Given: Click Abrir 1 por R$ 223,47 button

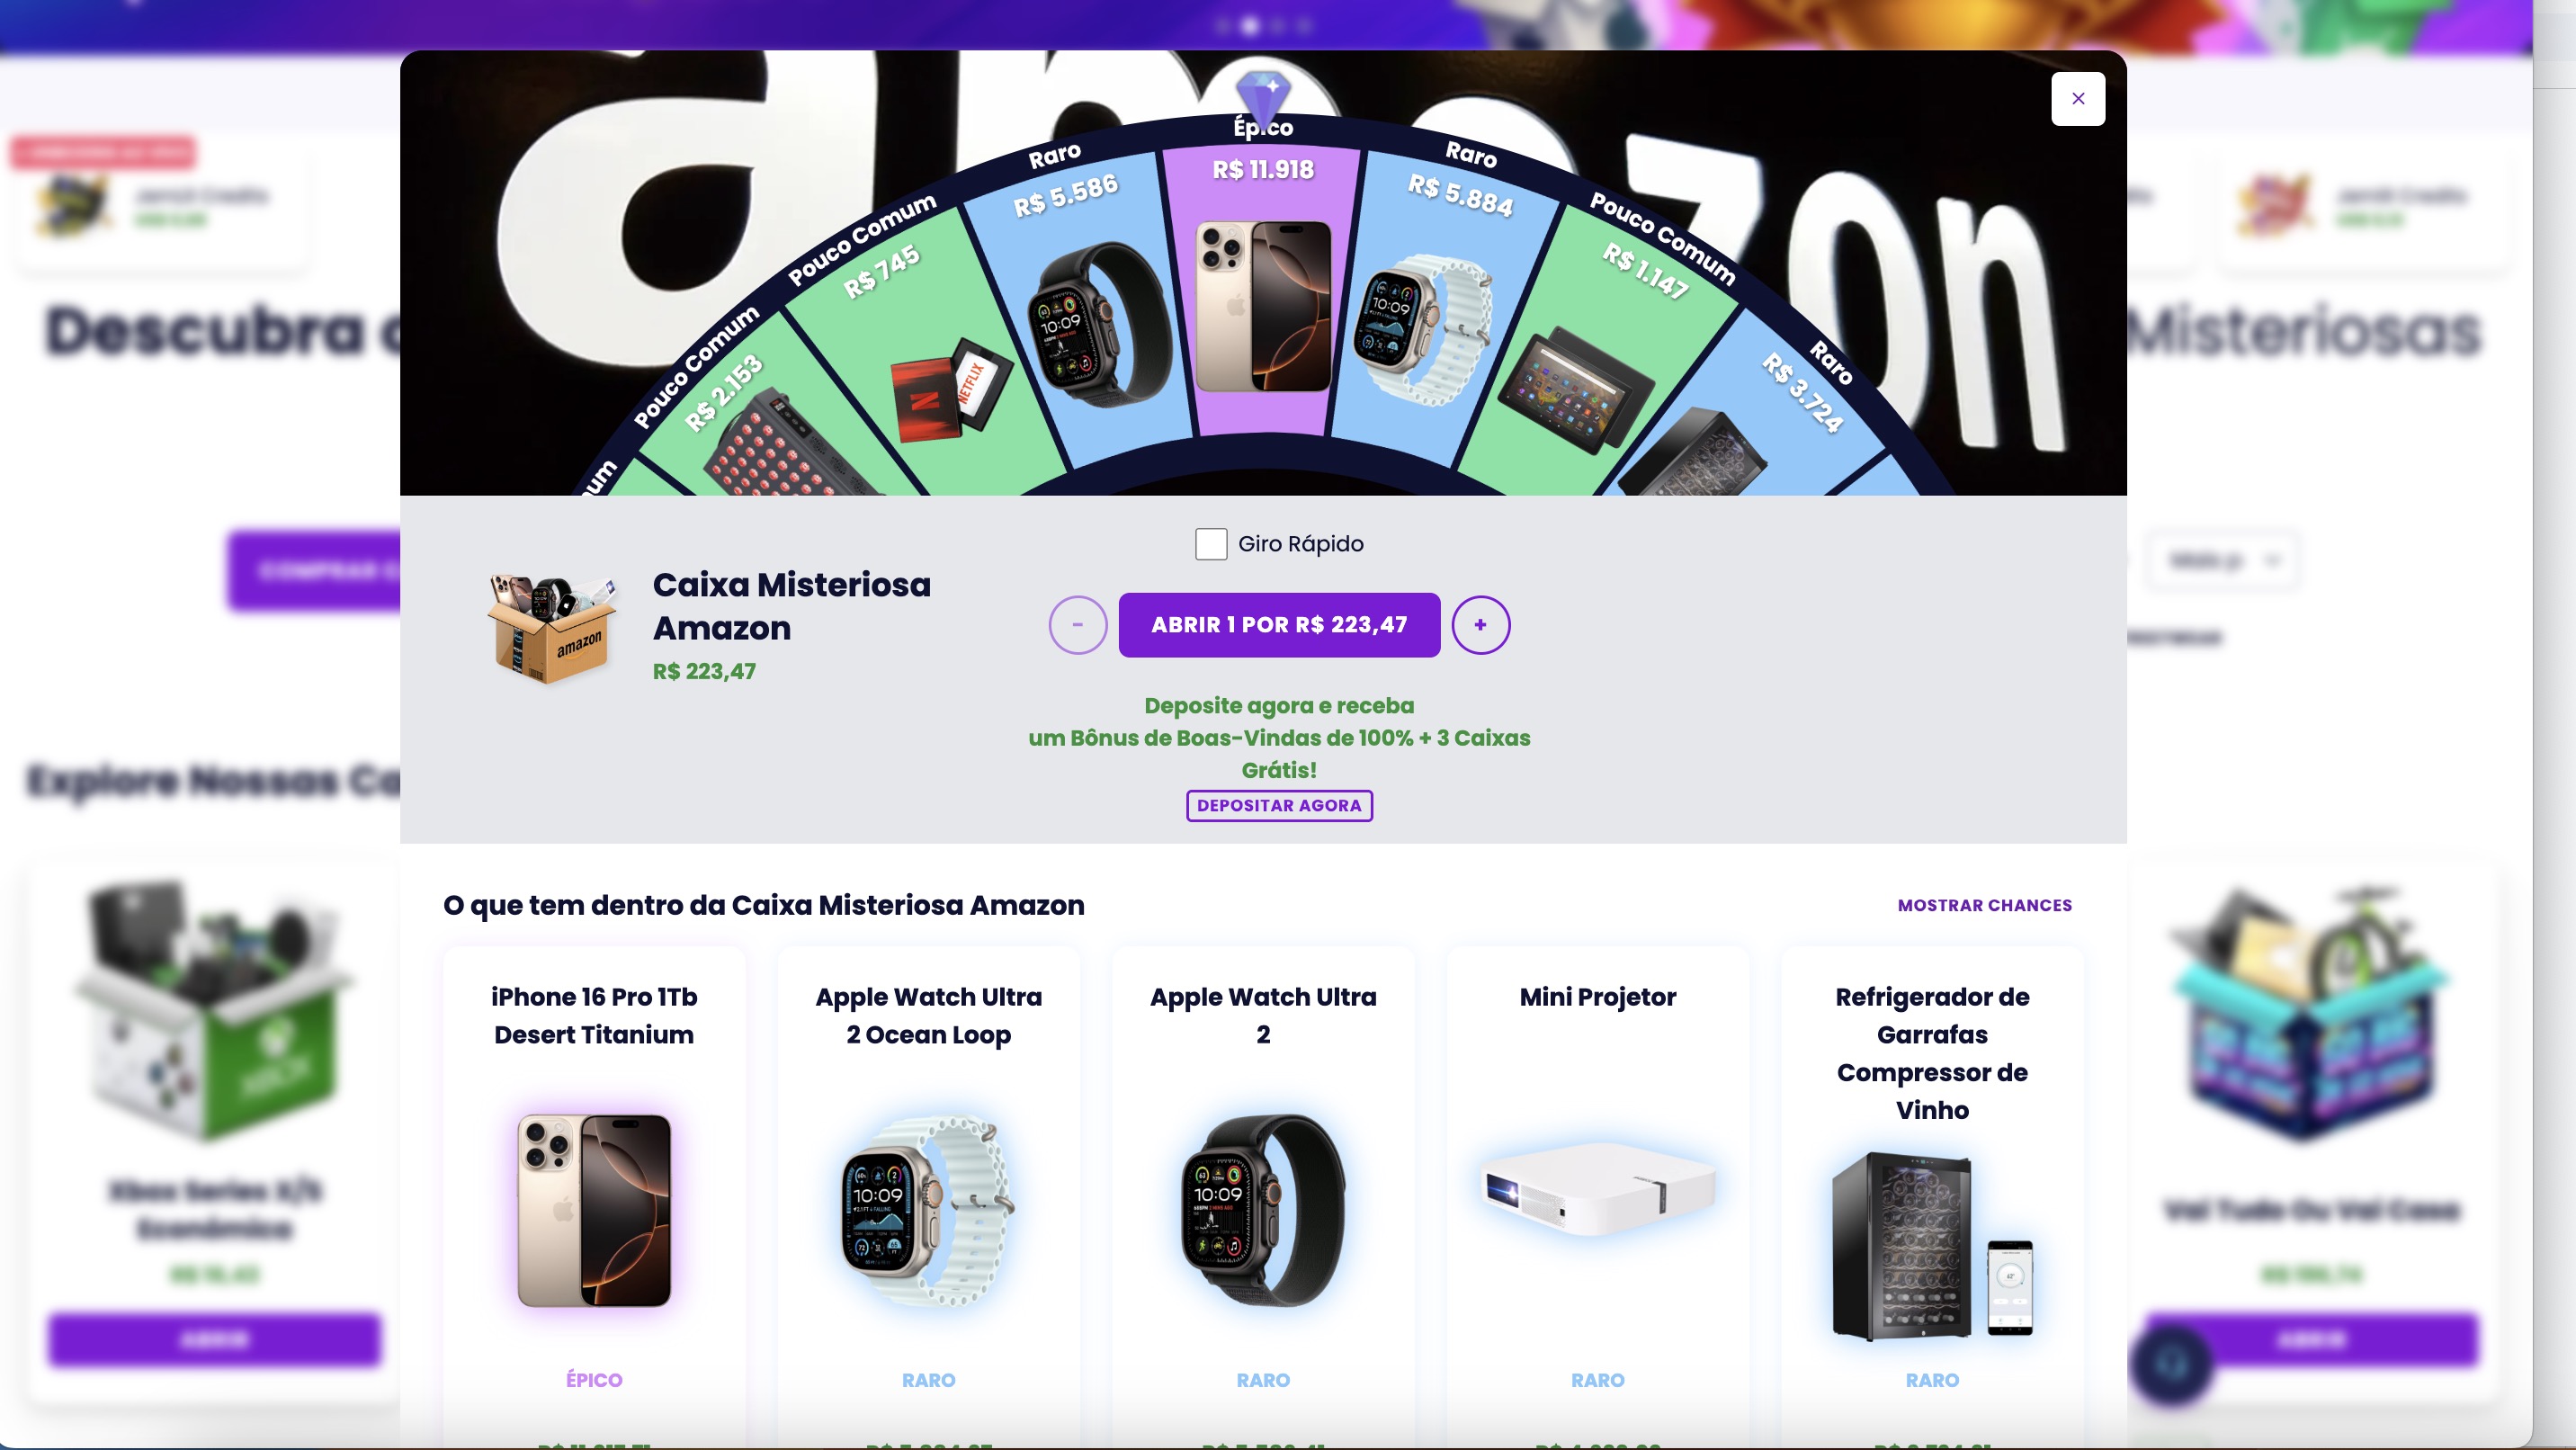Looking at the screenshot, I should (x=1279, y=625).
